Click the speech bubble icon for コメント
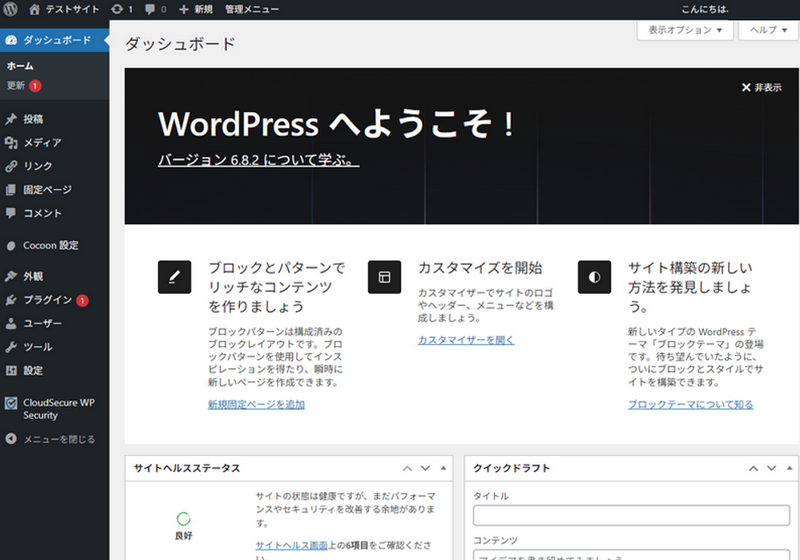Viewport: 800px width, 560px height. [11, 213]
